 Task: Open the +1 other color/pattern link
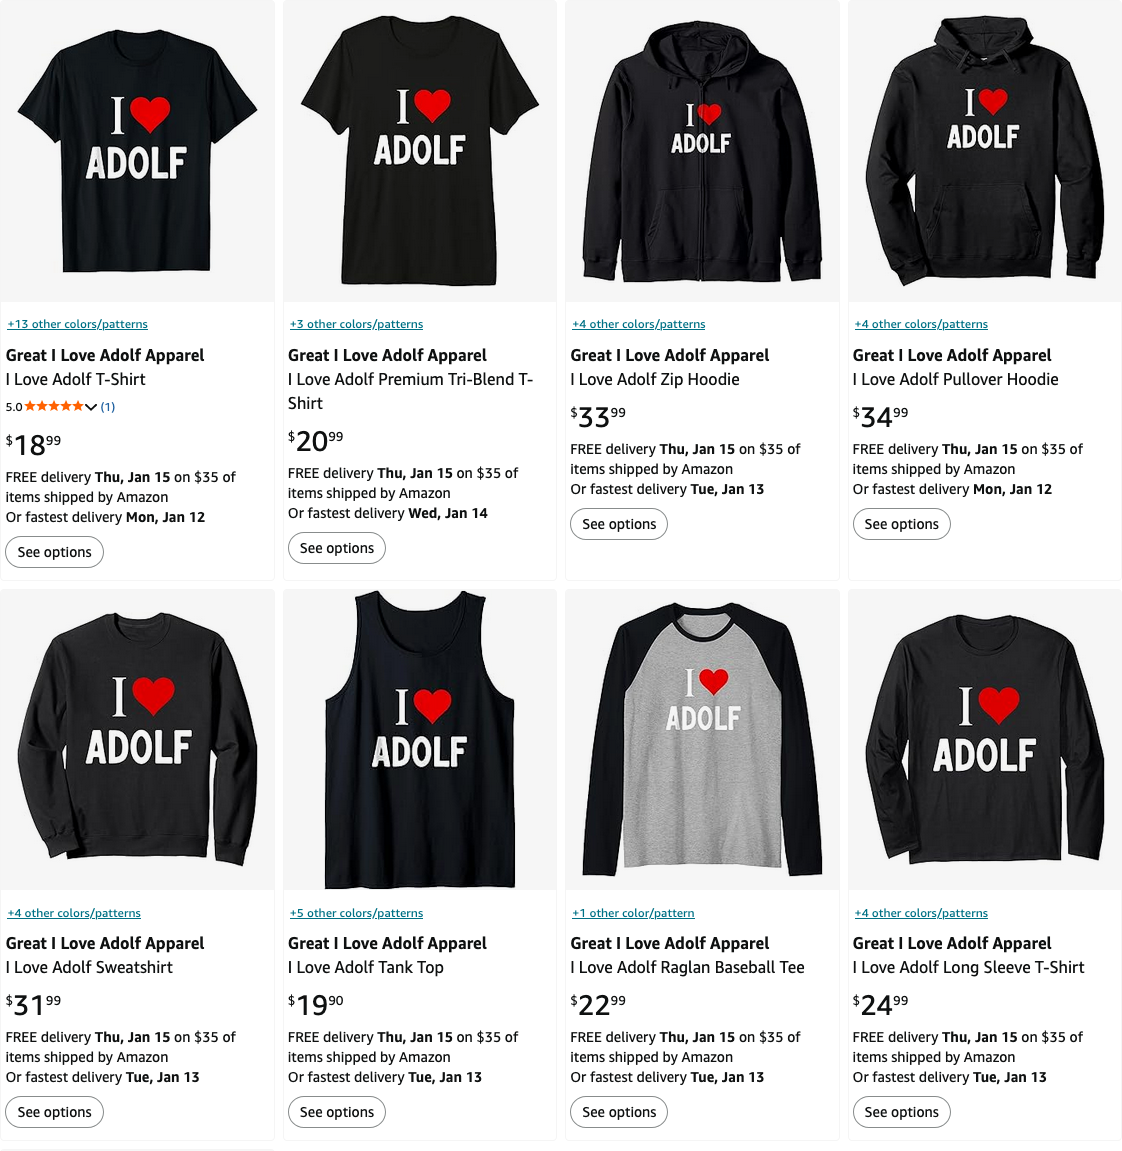[633, 912]
